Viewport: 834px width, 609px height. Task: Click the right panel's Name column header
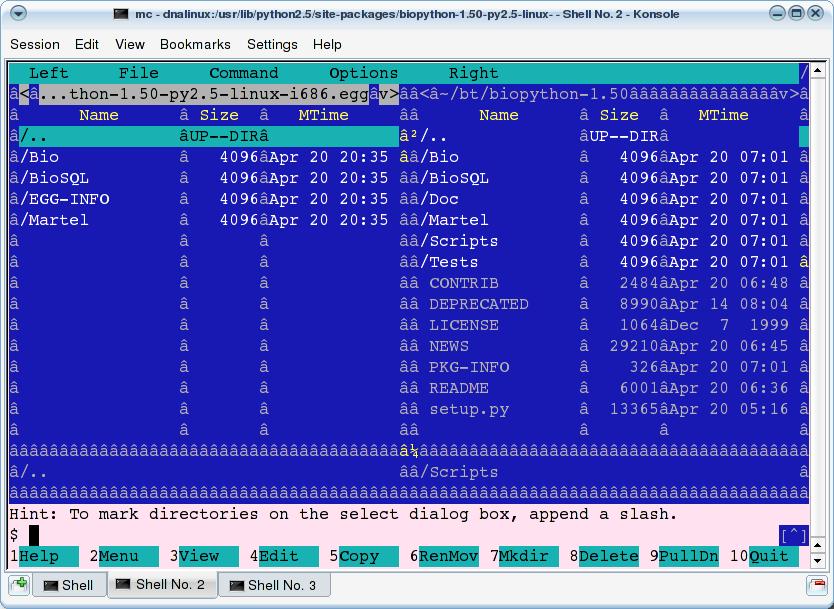click(499, 115)
